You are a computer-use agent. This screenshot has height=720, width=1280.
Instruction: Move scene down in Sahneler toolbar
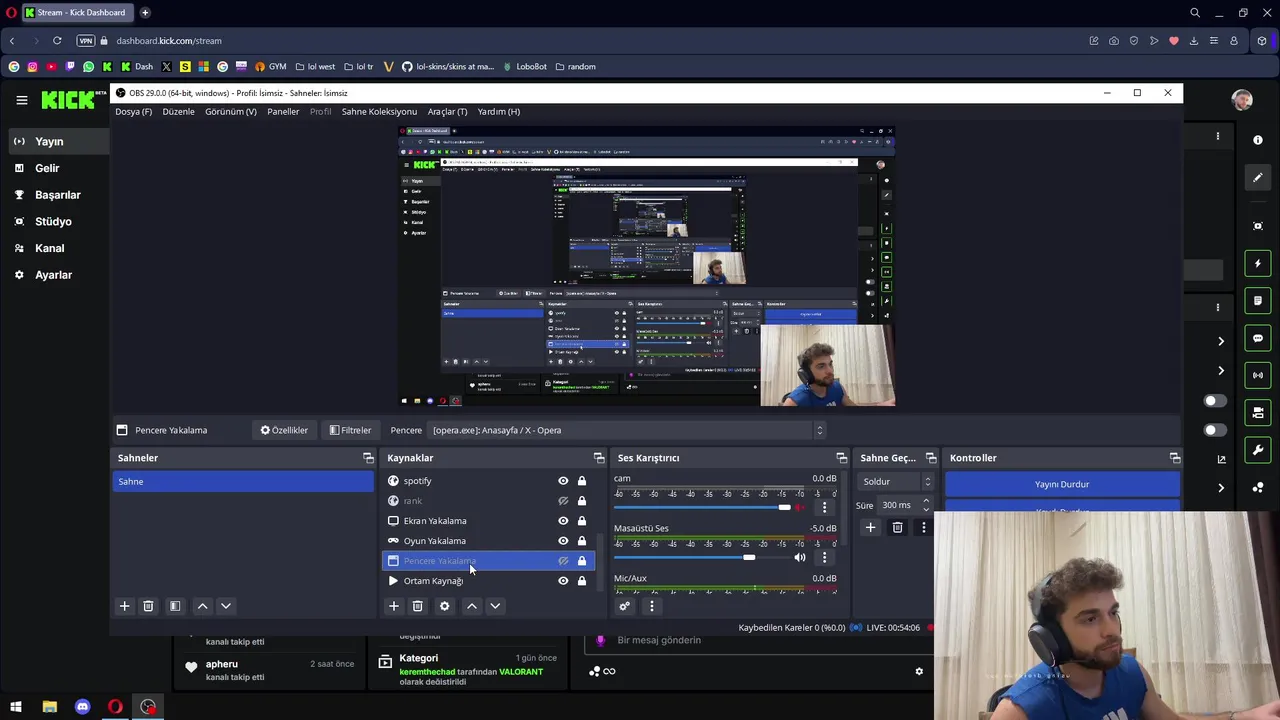tap(225, 606)
